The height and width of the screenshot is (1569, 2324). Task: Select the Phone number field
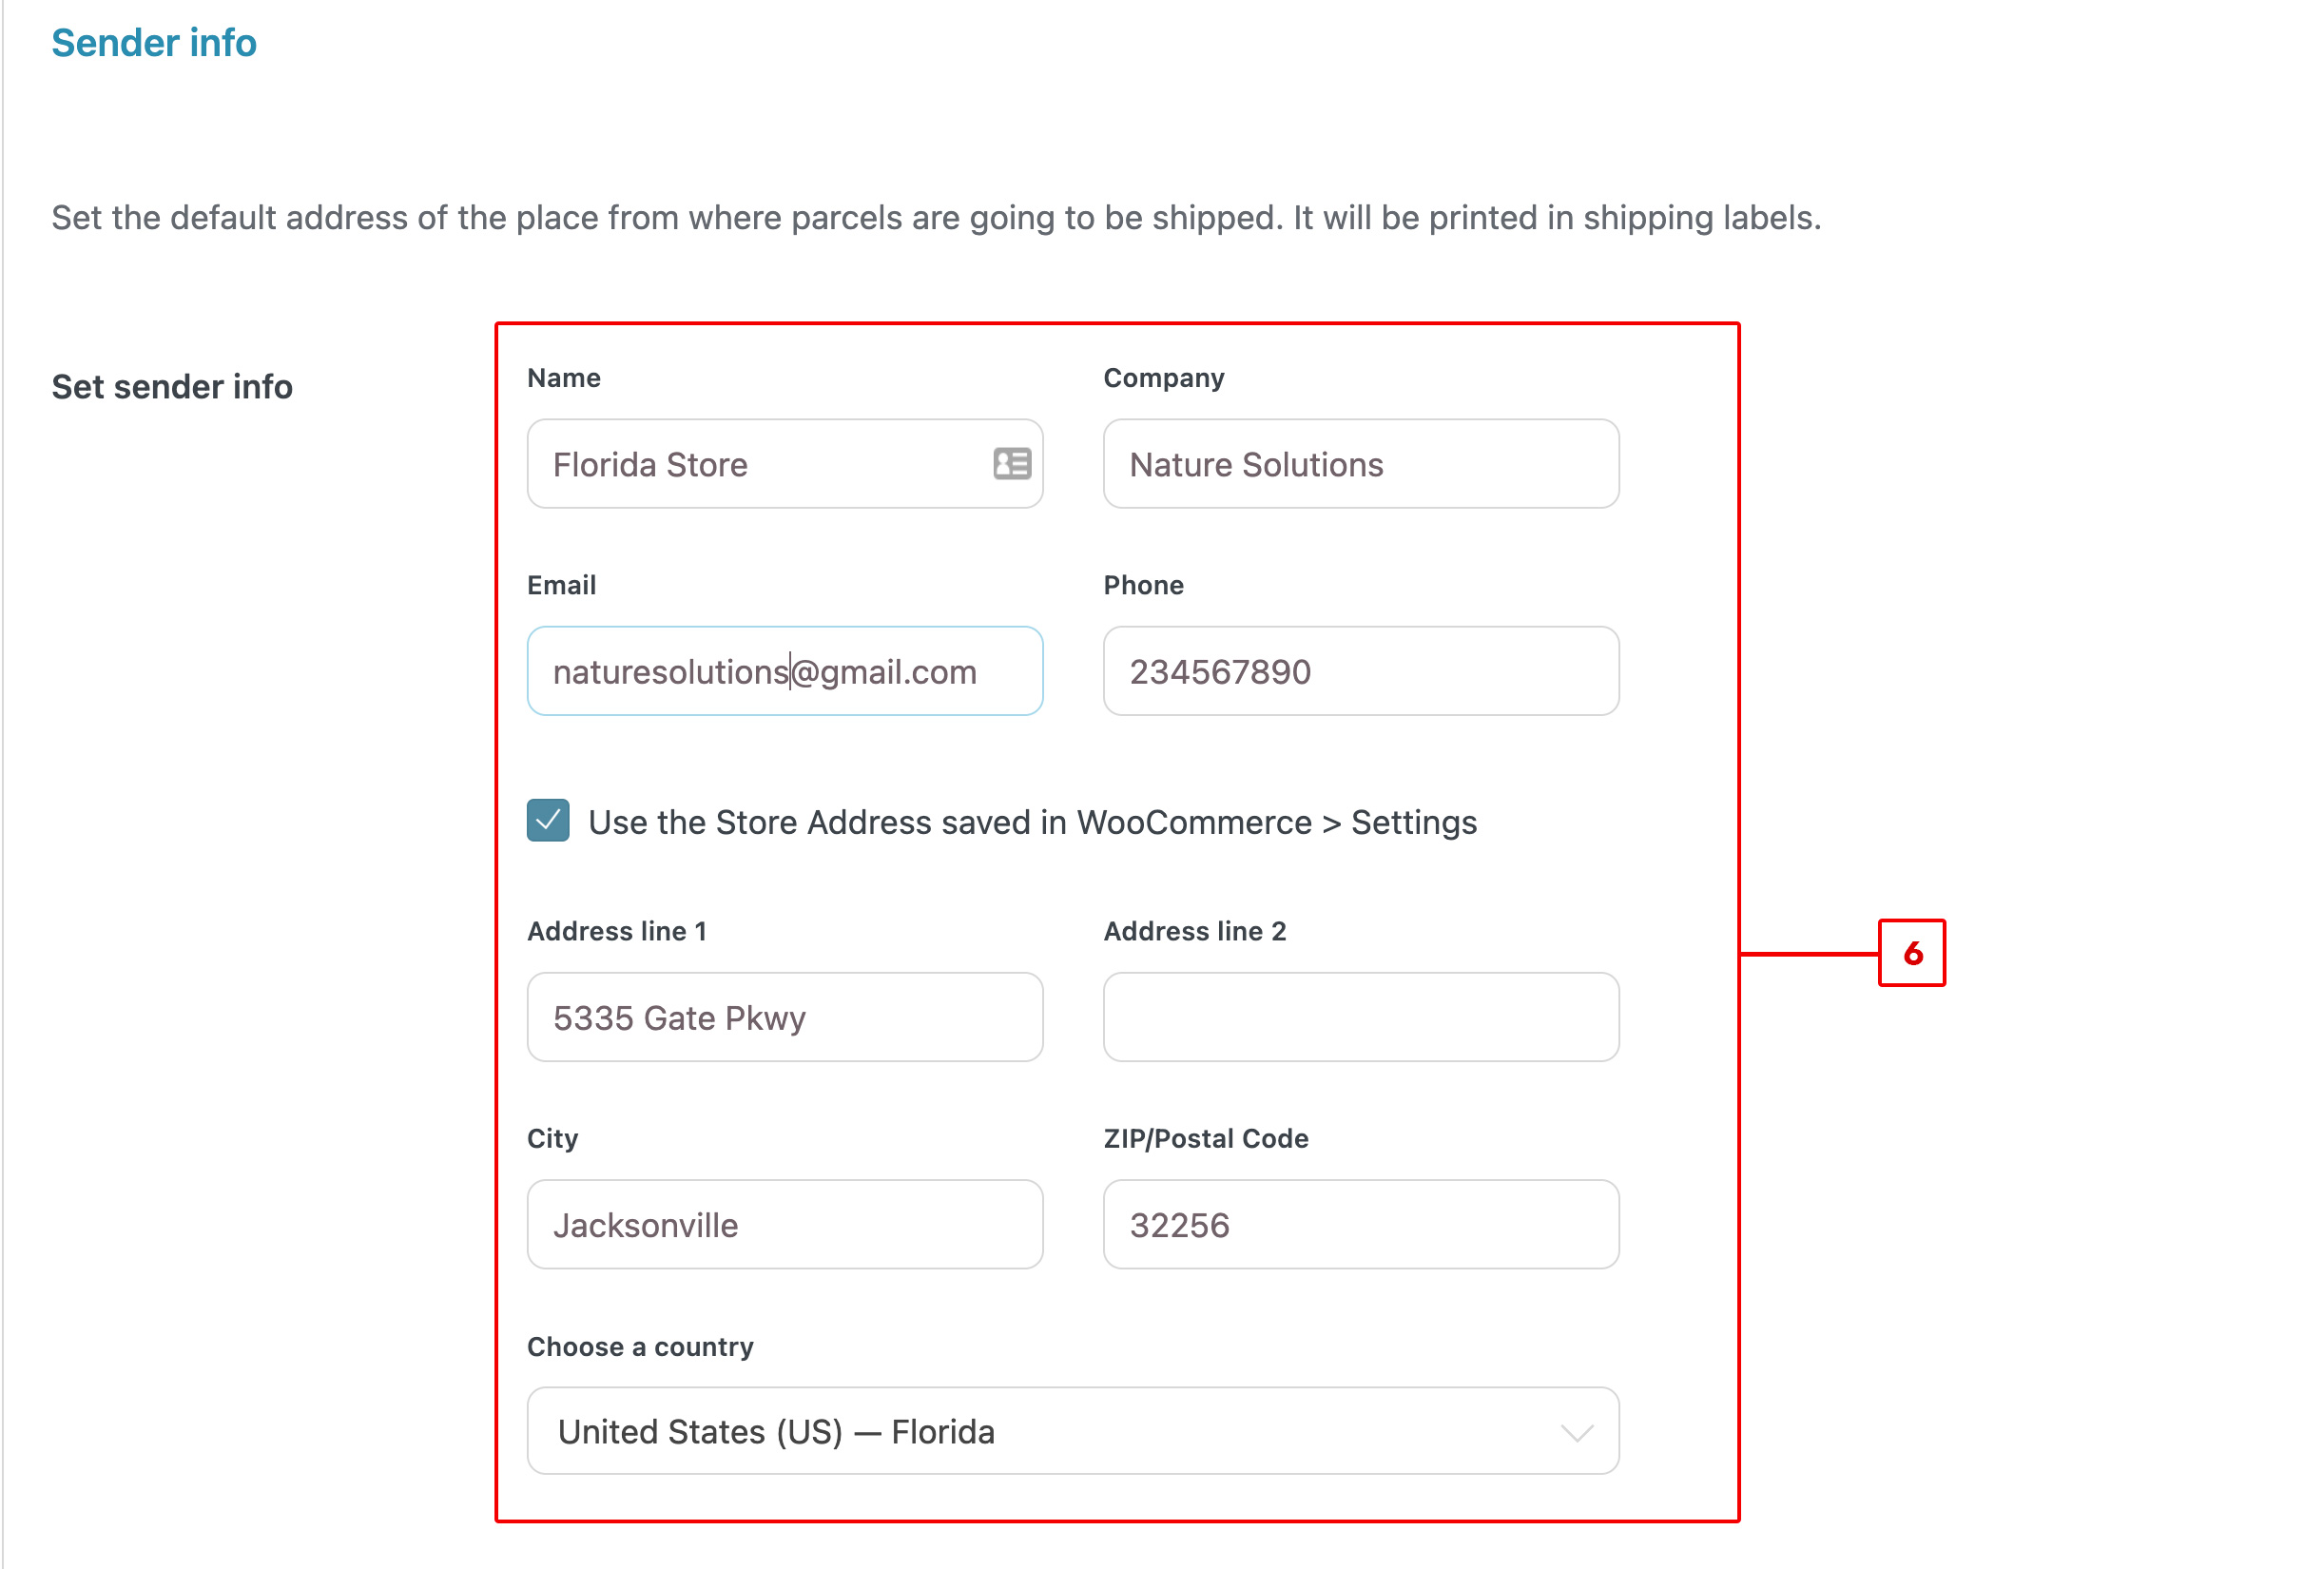click(x=1361, y=671)
